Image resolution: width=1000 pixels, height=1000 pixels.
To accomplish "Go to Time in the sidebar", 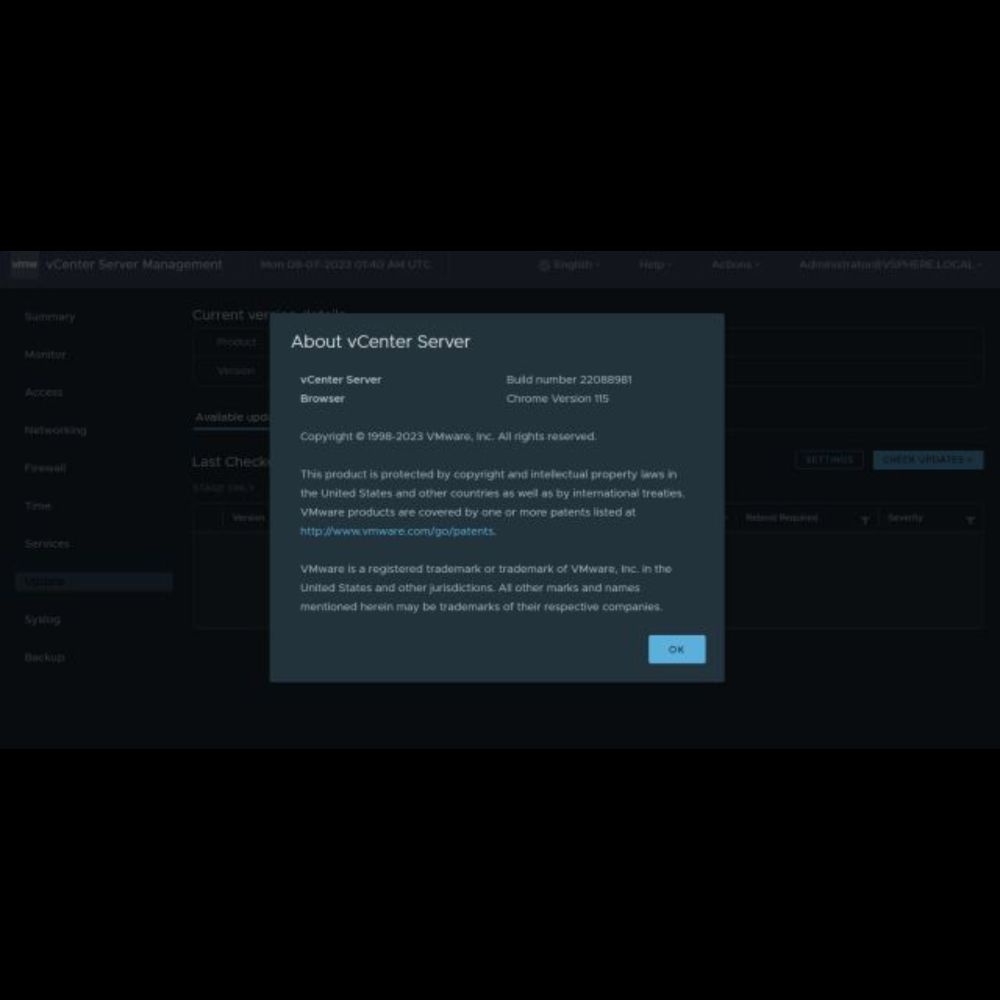I will [38, 506].
